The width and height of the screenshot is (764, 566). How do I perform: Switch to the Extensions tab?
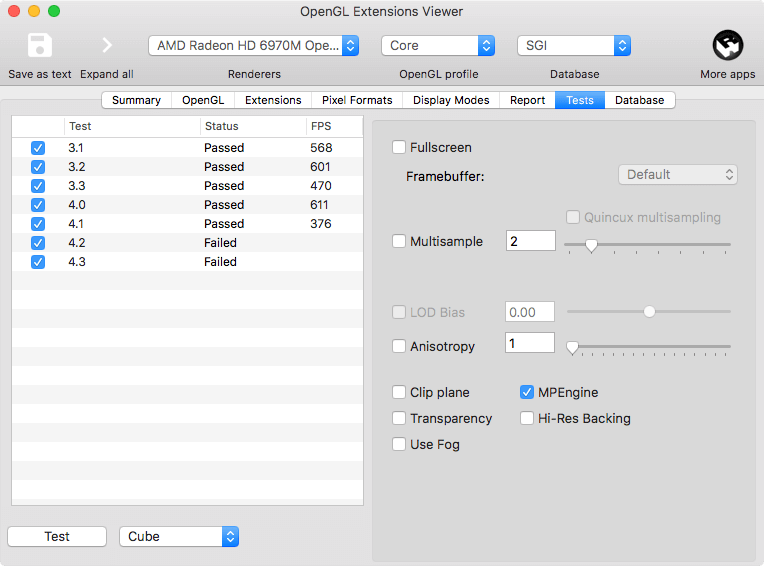[273, 100]
